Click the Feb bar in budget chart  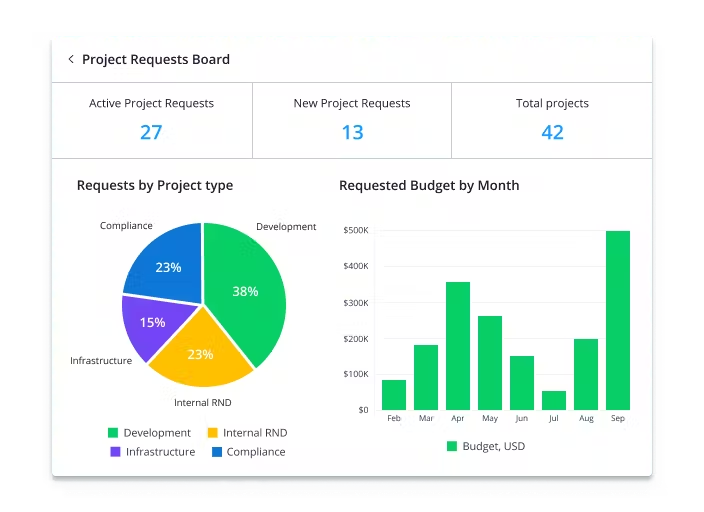pyautogui.click(x=394, y=395)
